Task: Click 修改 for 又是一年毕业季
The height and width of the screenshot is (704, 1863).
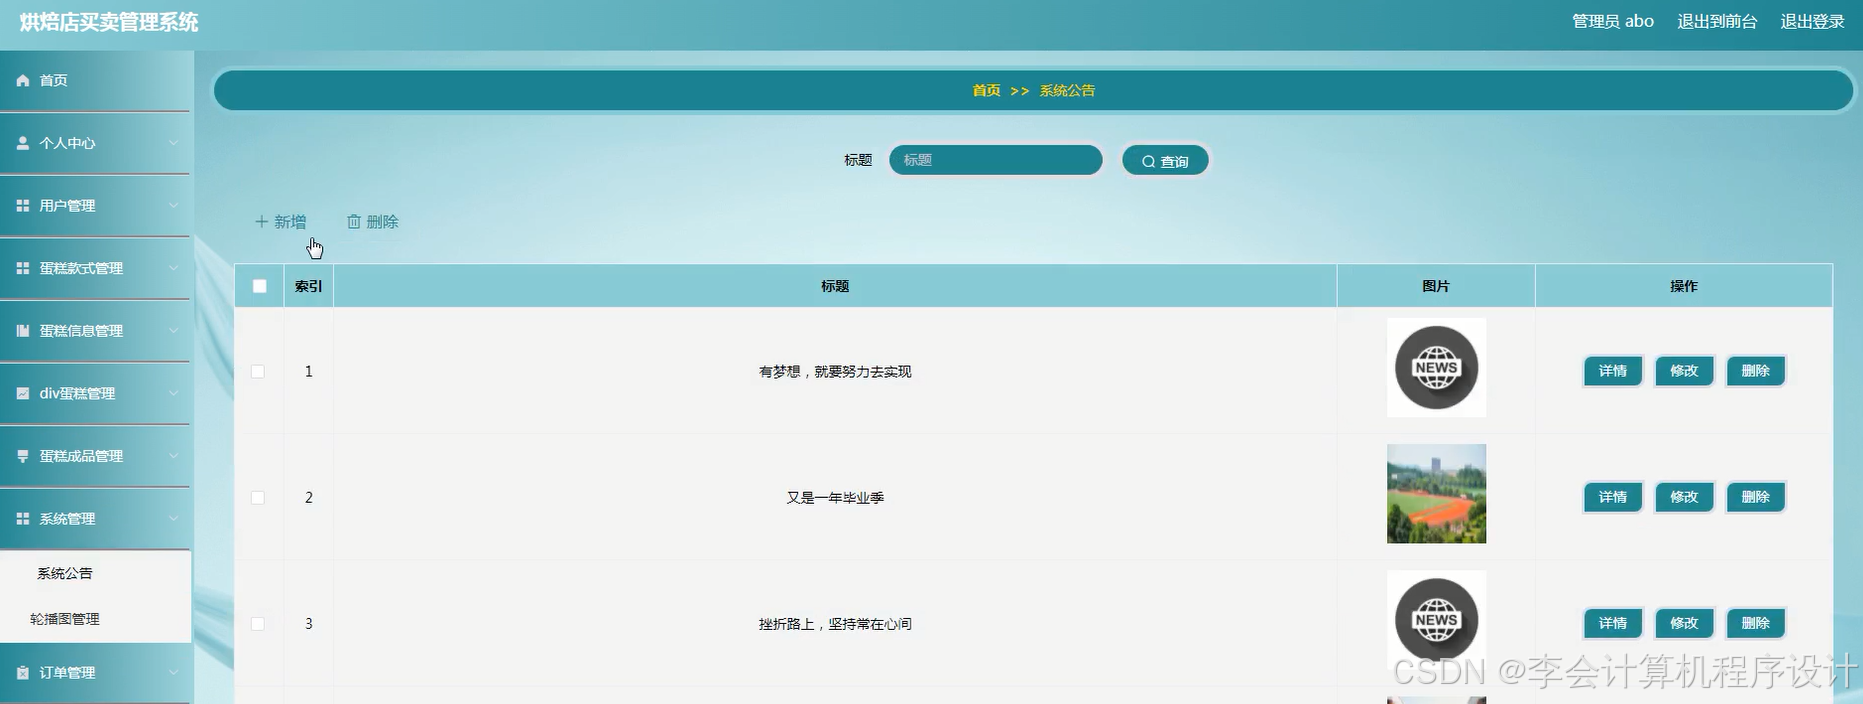Action: (1684, 497)
